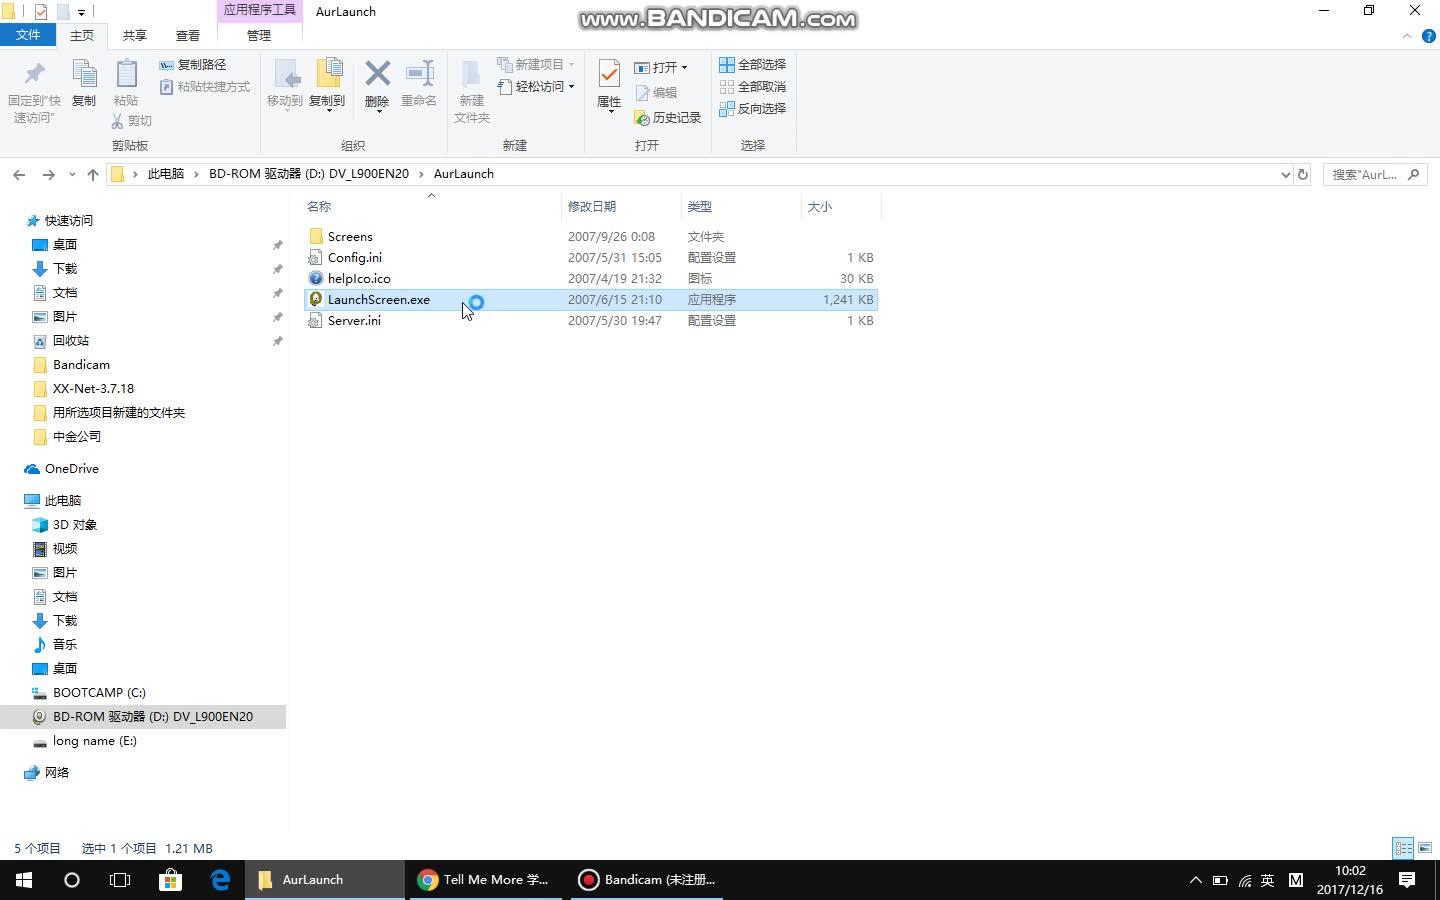The width and height of the screenshot is (1440, 900).
Task: Open Microsoft Store on the taskbar
Action: (x=170, y=880)
